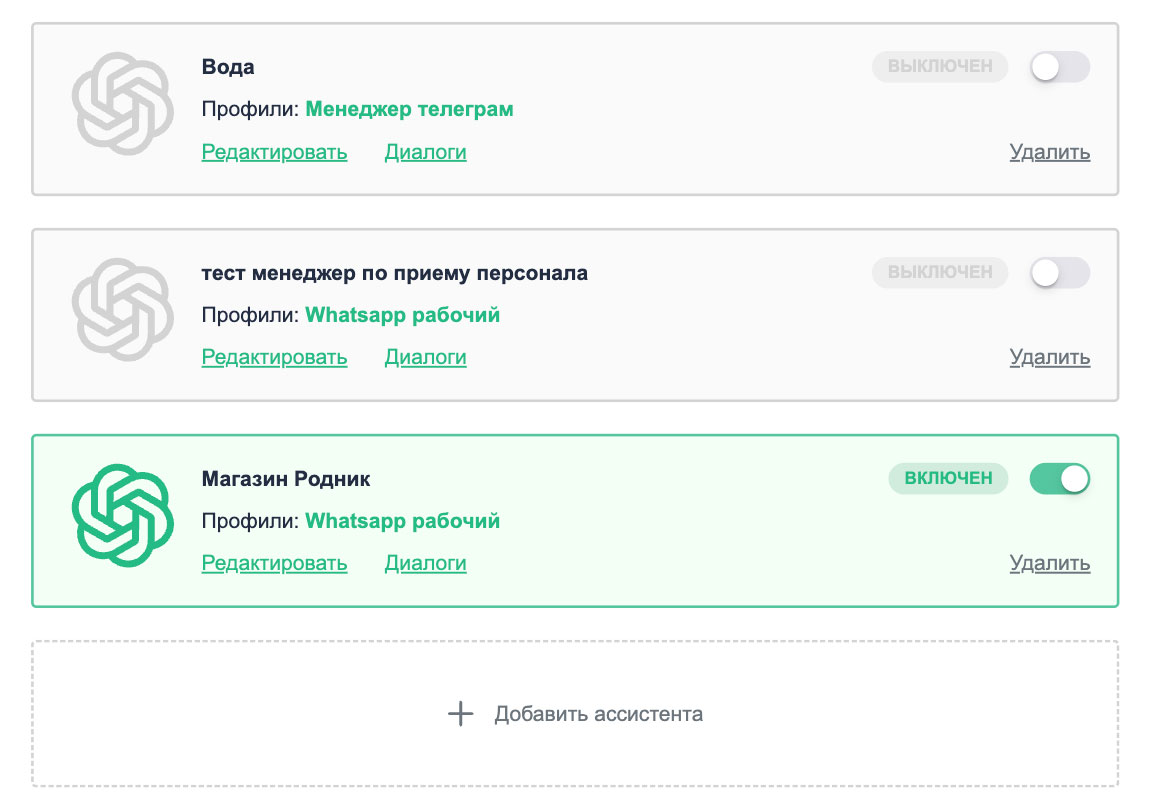Image resolution: width=1150 pixels, height=802 pixels.
Task: Click the gray icon for тест менеджер assistant
Action: (117, 310)
